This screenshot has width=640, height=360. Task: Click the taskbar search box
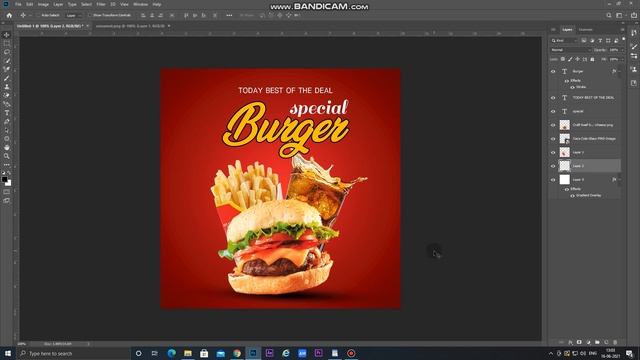73,353
